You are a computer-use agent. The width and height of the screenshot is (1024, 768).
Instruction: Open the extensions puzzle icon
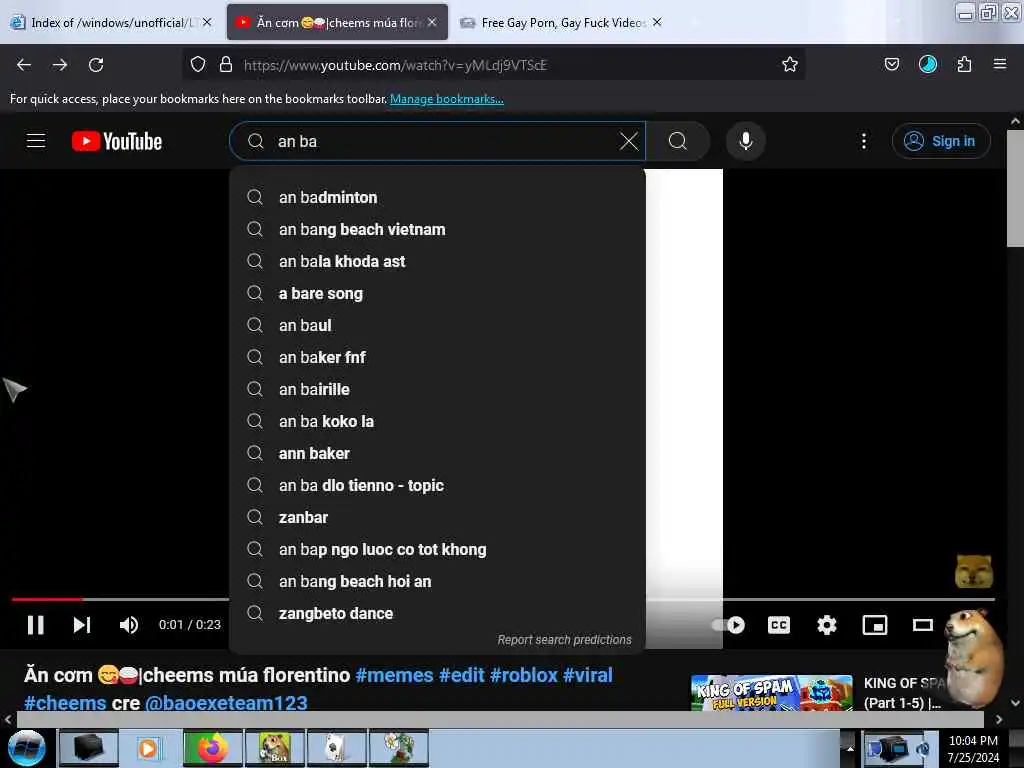964,64
